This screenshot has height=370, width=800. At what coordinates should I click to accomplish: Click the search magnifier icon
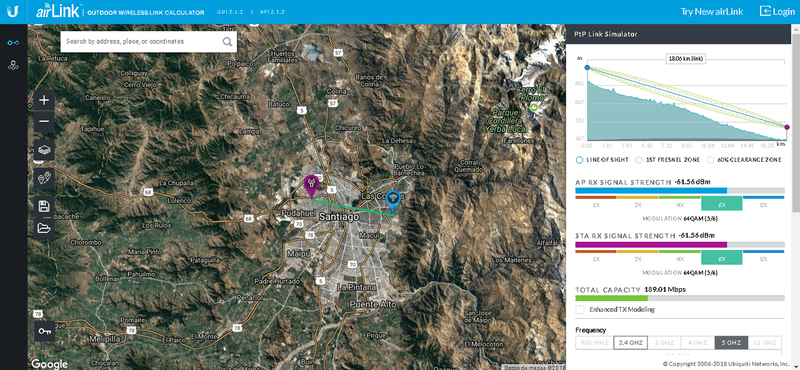tap(227, 41)
